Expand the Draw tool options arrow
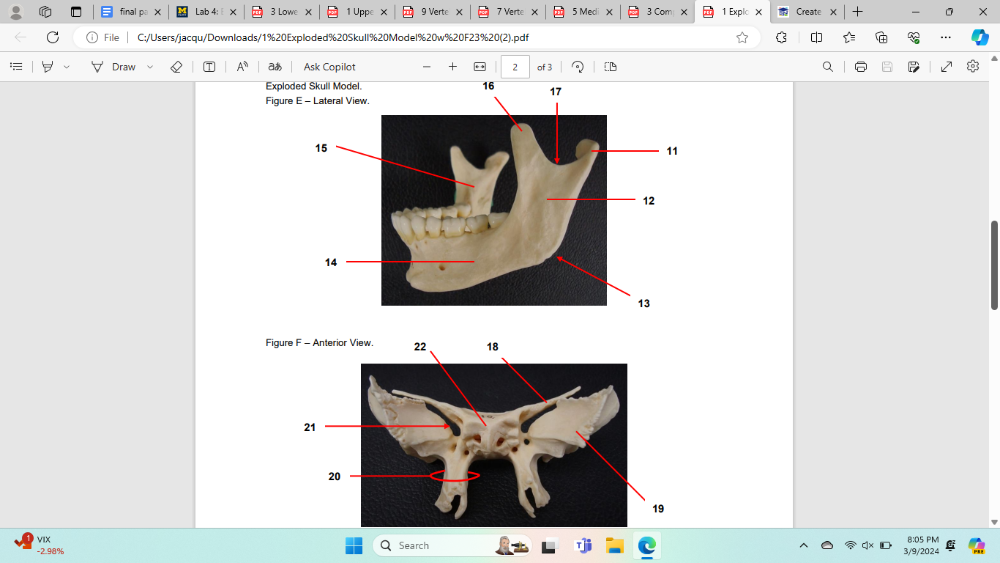The image size is (1000, 563). point(150,67)
